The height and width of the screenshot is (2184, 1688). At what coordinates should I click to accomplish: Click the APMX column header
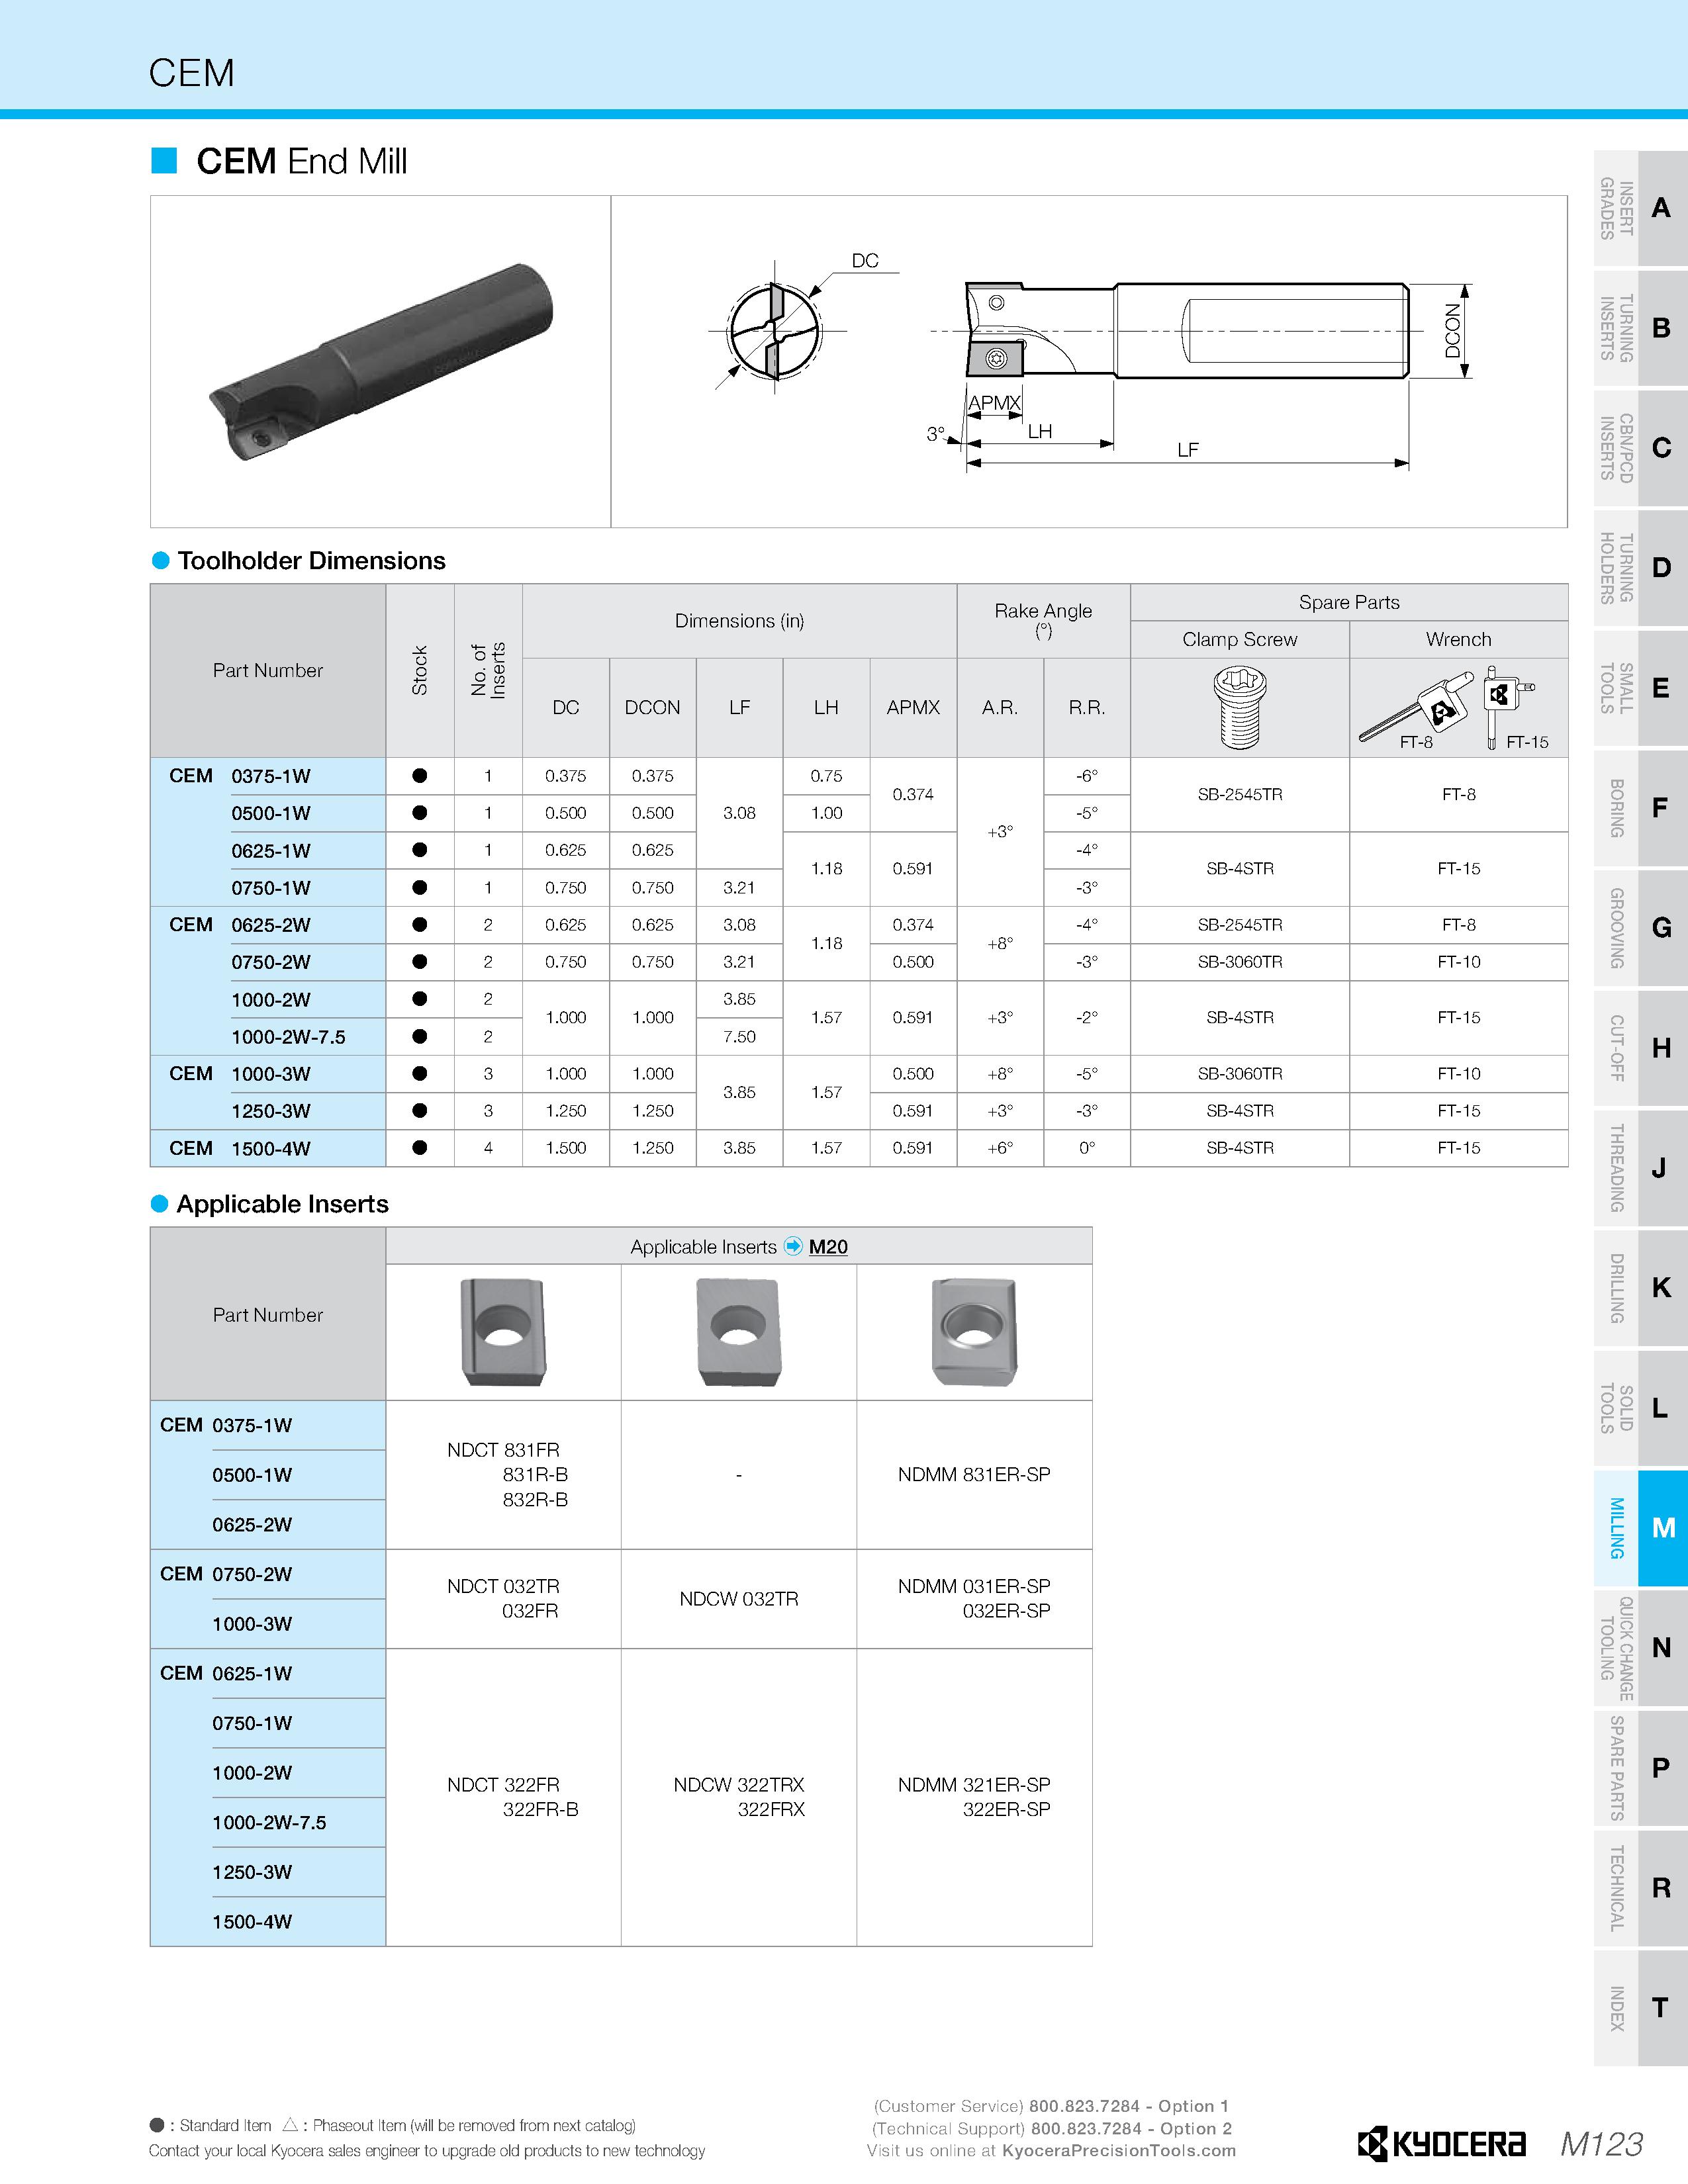tap(913, 707)
